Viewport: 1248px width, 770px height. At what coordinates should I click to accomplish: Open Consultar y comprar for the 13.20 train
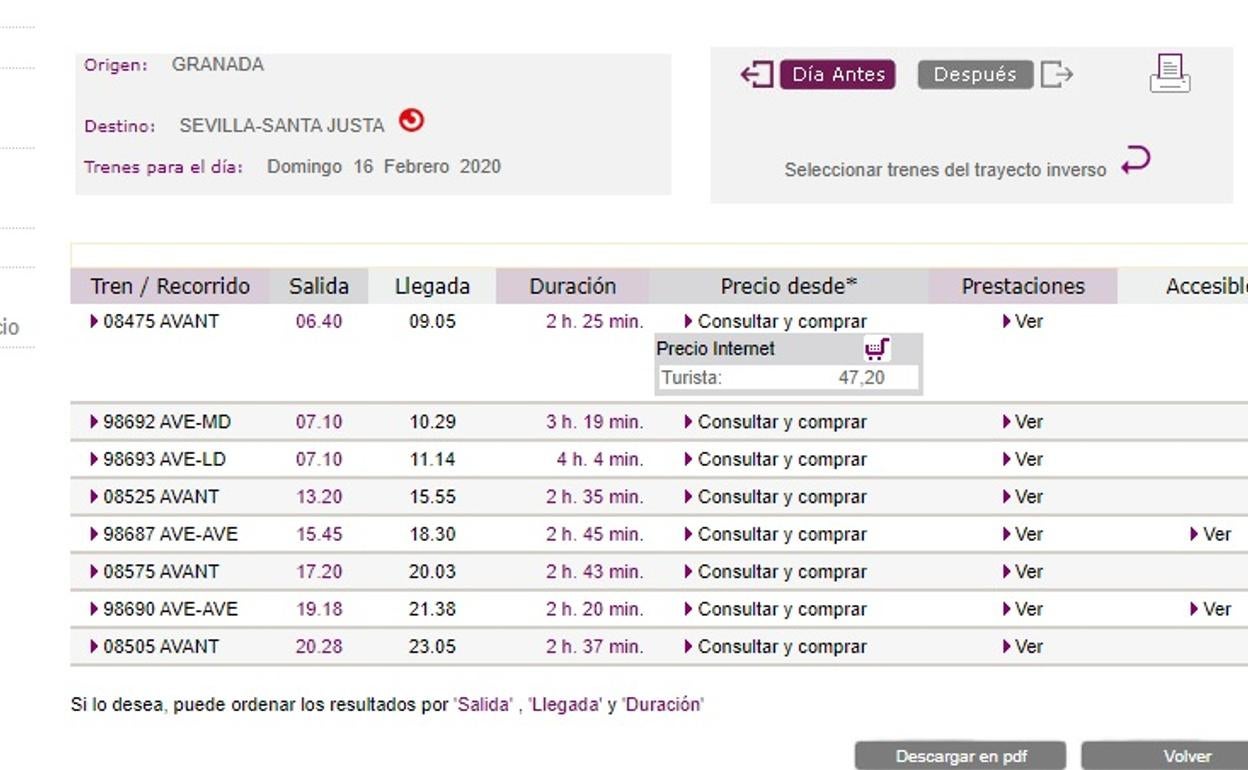point(776,497)
